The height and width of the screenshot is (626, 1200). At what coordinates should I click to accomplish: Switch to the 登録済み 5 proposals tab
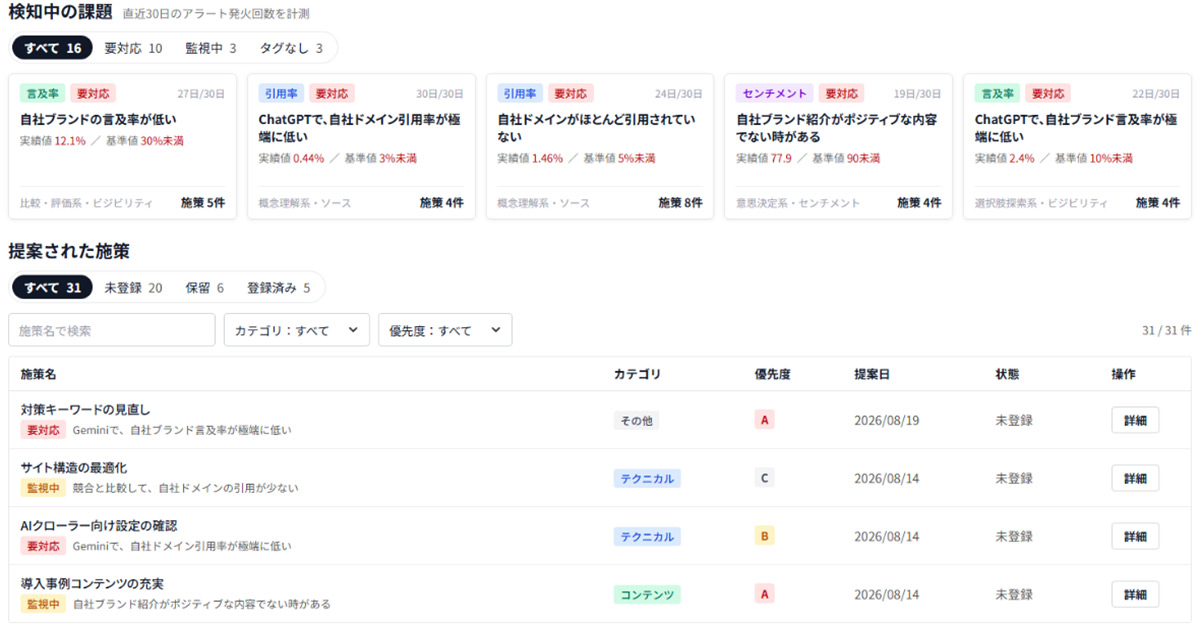pyautogui.click(x=278, y=288)
